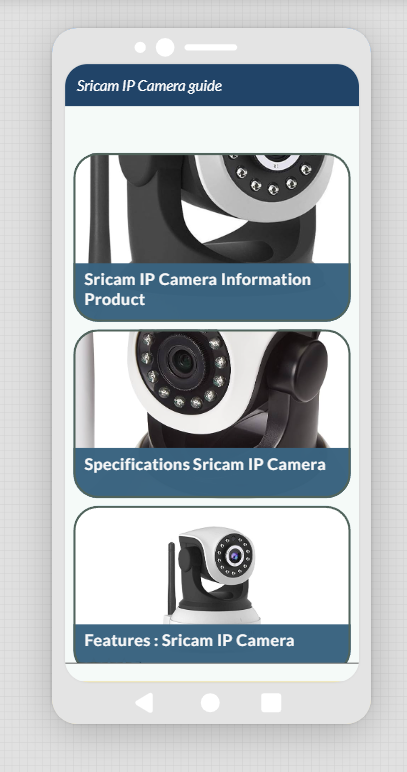Viewport: 407px width, 772px height.
Task: Click blank area below the title bar
Action: pyautogui.click(x=212, y=129)
